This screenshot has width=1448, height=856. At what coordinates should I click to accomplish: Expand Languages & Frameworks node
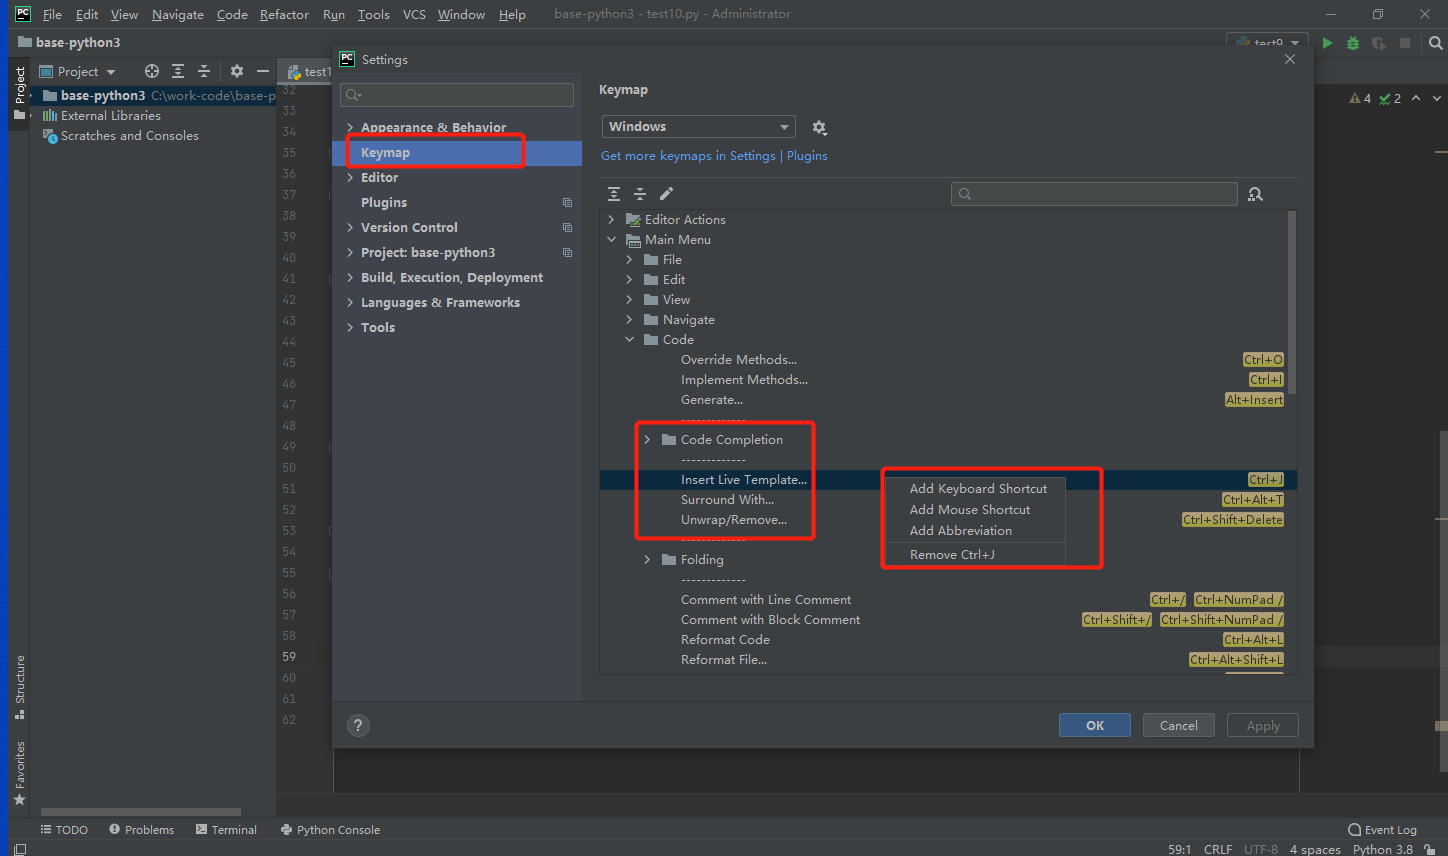tap(350, 302)
